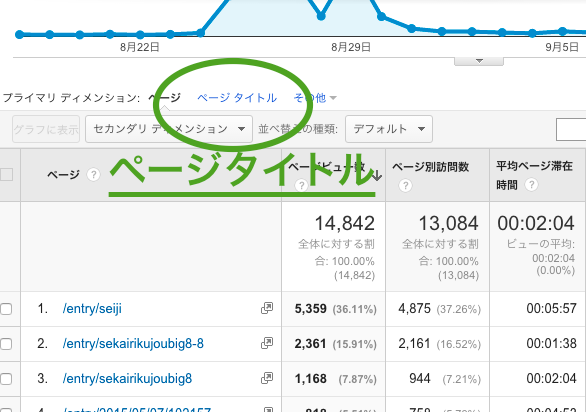This screenshot has height=412, width=586.
Task: Click the total 14,842 pageviews value
Action: tap(345, 223)
